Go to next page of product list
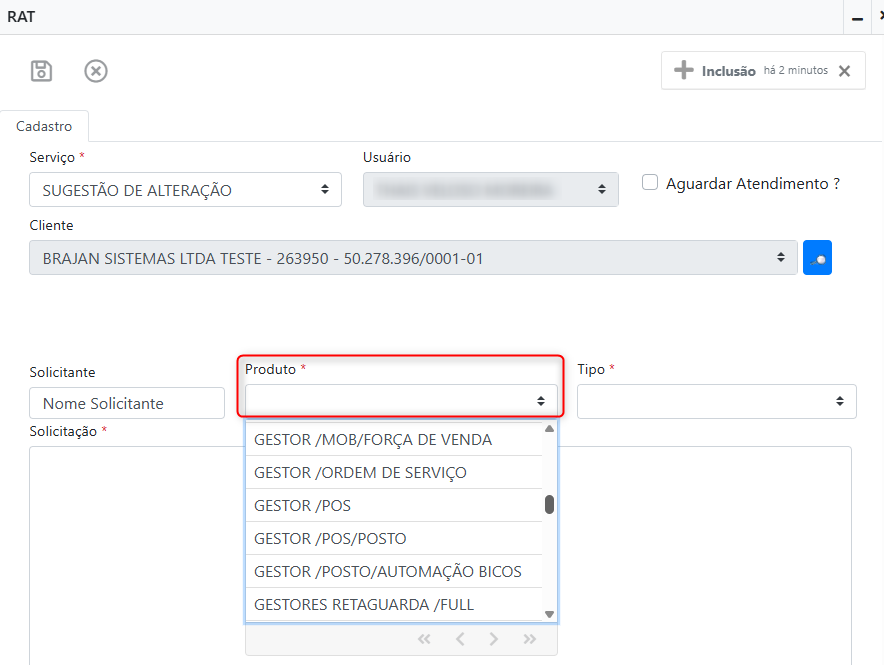 point(494,639)
